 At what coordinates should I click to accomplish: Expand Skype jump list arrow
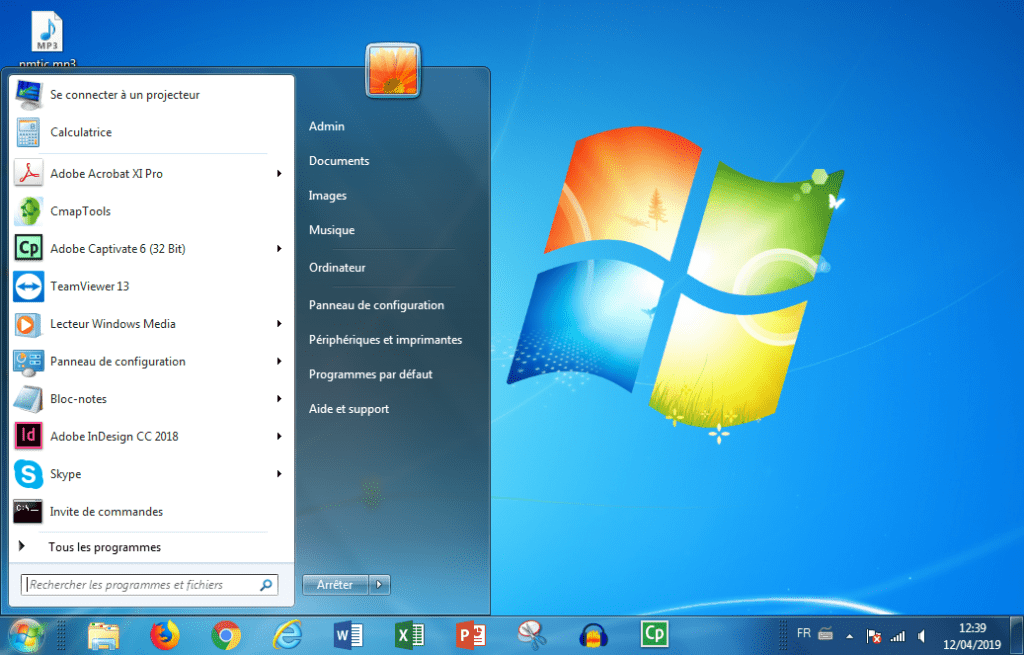tap(279, 474)
